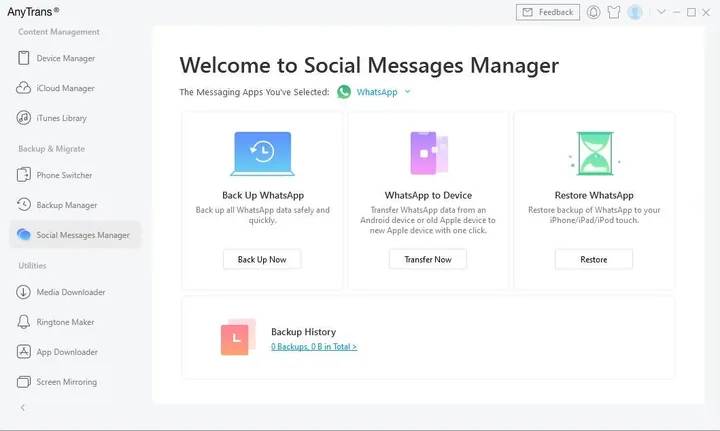Viewport: 720px width, 431px height.
Task: Open Screen Mirroring label
Action: pyautogui.click(x=67, y=382)
